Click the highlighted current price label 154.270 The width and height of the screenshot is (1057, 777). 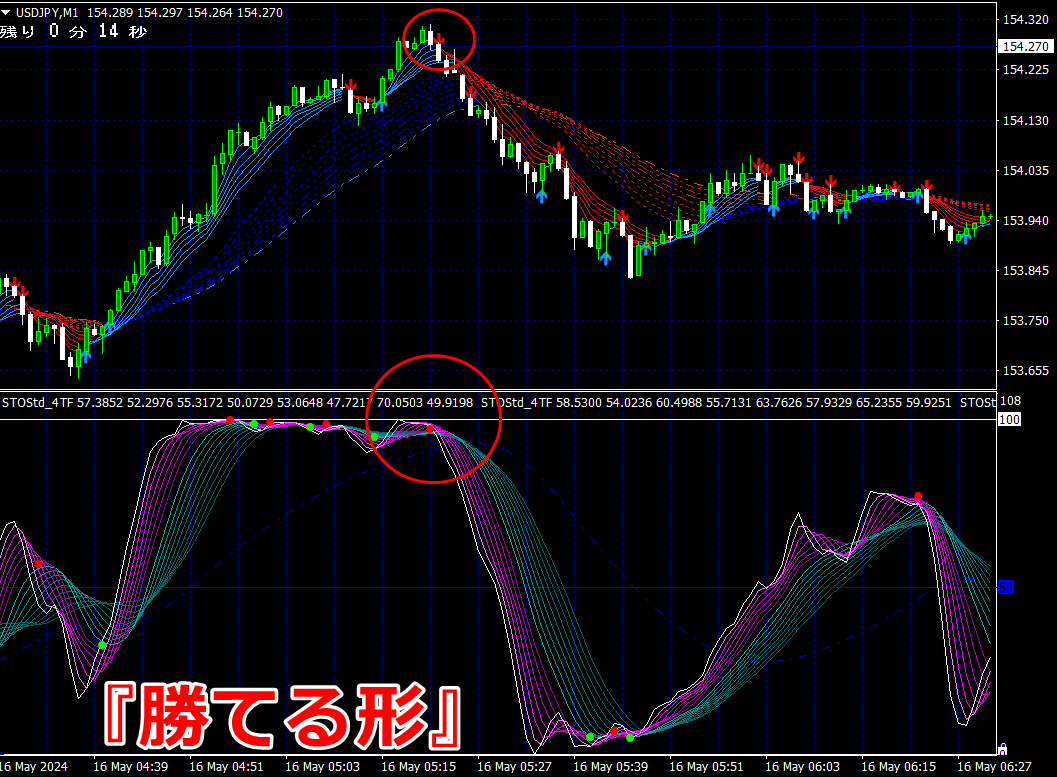(1025, 46)
